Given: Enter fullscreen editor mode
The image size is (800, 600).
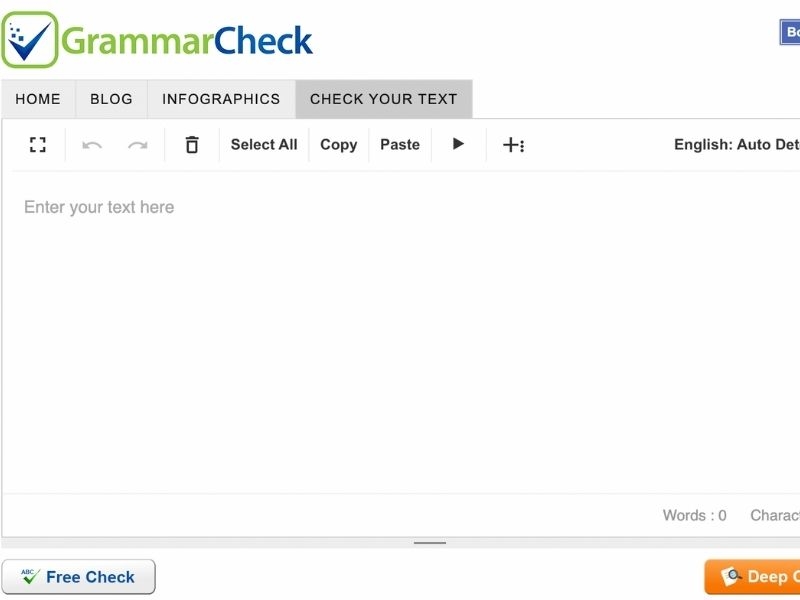Looking at the screenshot, I should pos(38,144).
